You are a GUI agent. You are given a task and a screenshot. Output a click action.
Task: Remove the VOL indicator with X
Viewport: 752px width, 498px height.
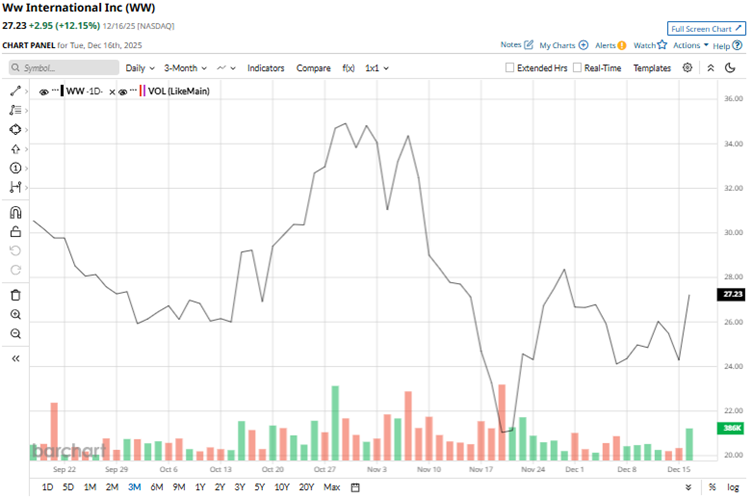tap(112, 92)
